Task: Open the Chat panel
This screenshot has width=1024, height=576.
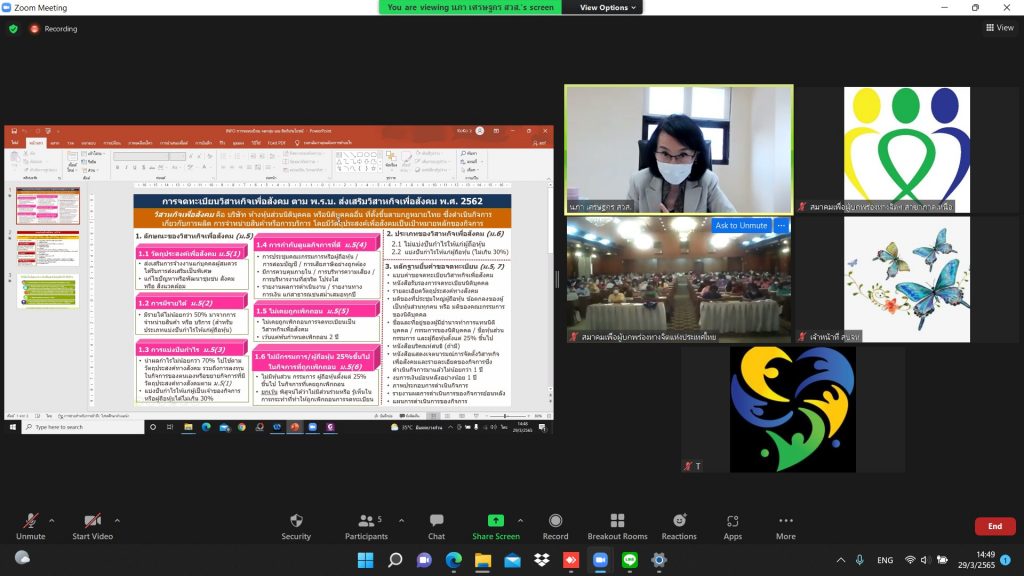Action: click(x=436, y=521)
